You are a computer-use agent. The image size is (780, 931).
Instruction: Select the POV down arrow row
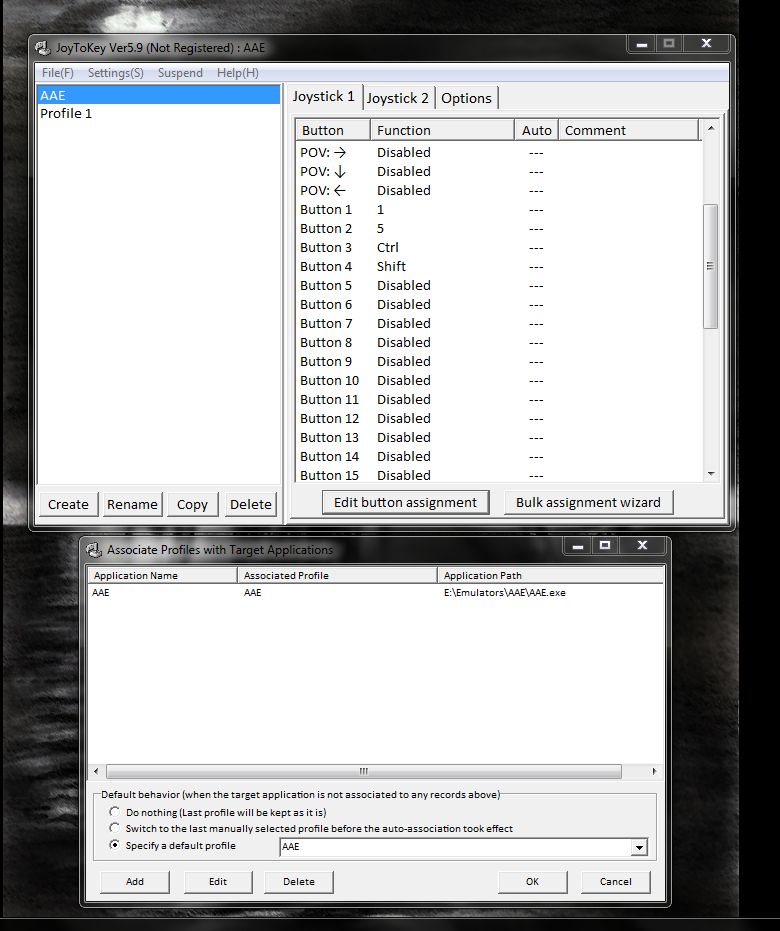pyautogui.click(x=499, y=172)
